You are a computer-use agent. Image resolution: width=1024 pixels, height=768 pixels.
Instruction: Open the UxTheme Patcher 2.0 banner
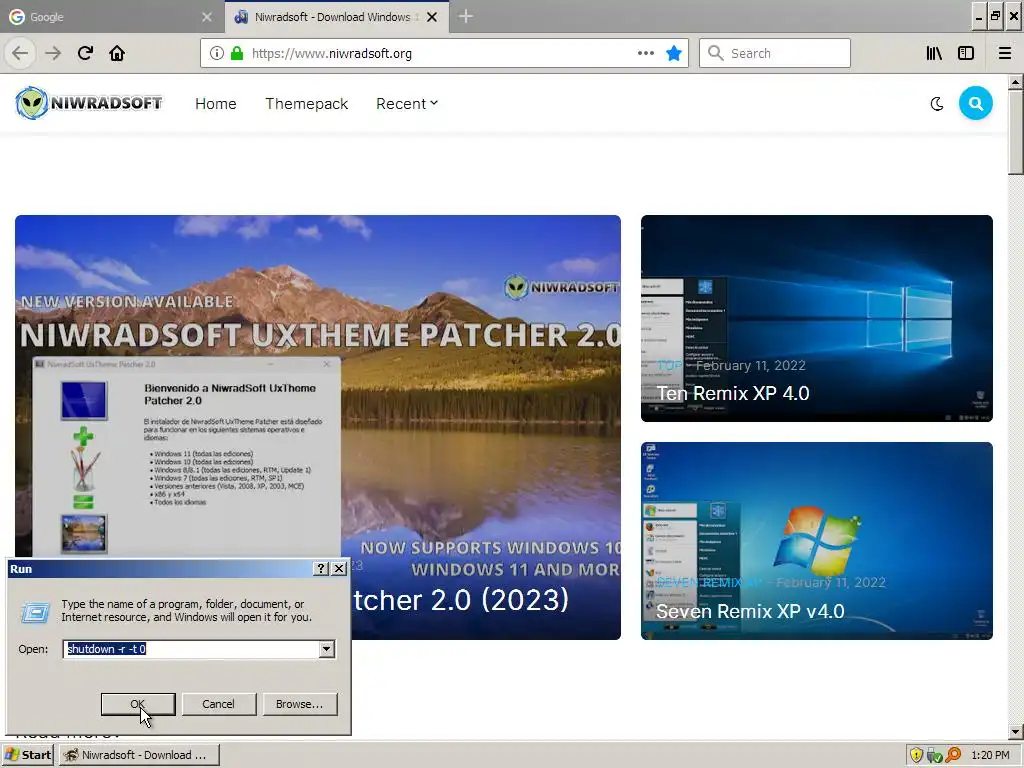click(x=318, y=427)
